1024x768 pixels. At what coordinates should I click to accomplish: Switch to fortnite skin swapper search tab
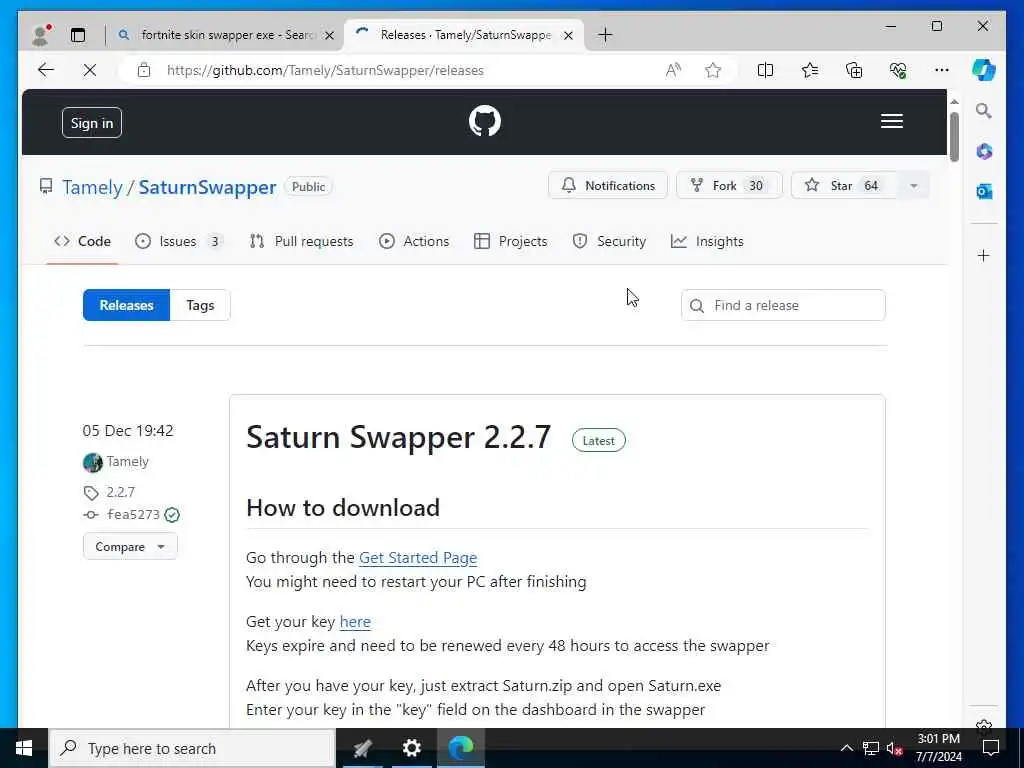[227, 35]
